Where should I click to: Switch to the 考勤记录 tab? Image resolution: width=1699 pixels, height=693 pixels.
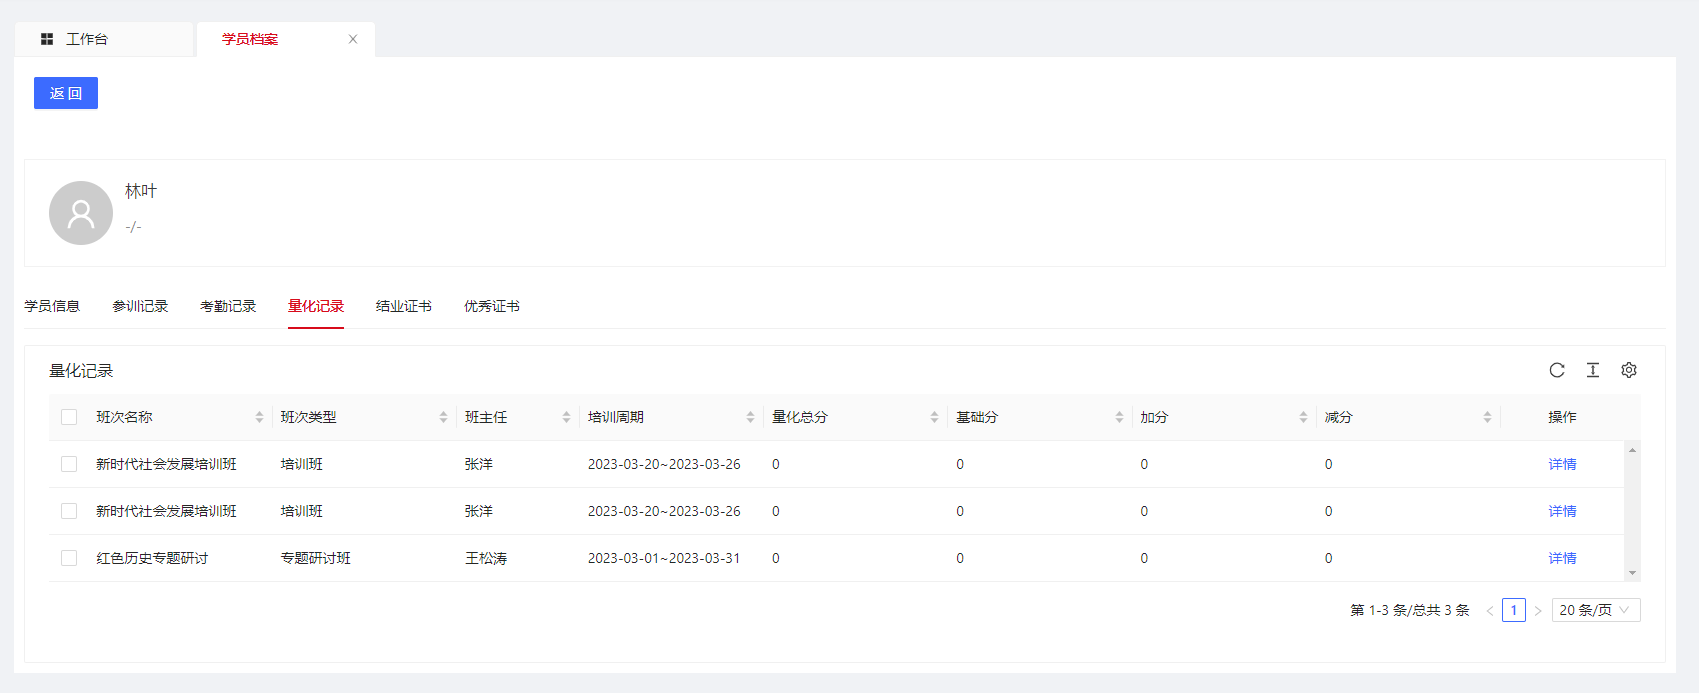228,306
